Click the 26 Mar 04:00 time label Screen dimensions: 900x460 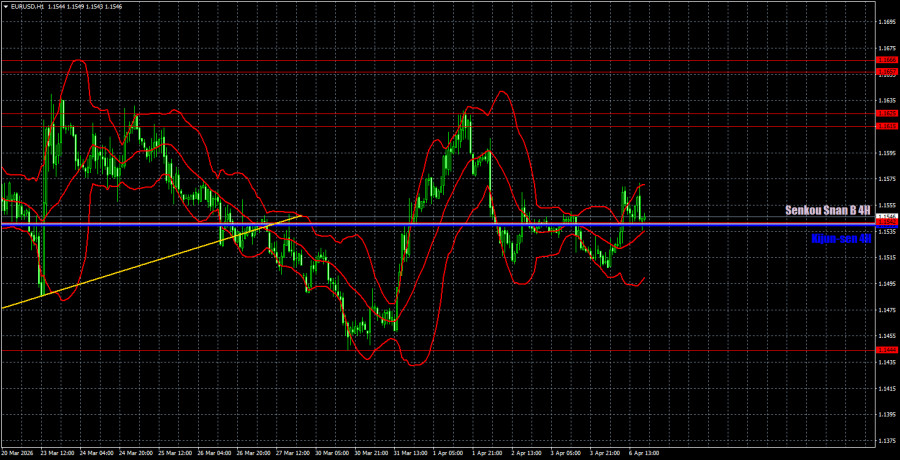[x=214, y=453]
